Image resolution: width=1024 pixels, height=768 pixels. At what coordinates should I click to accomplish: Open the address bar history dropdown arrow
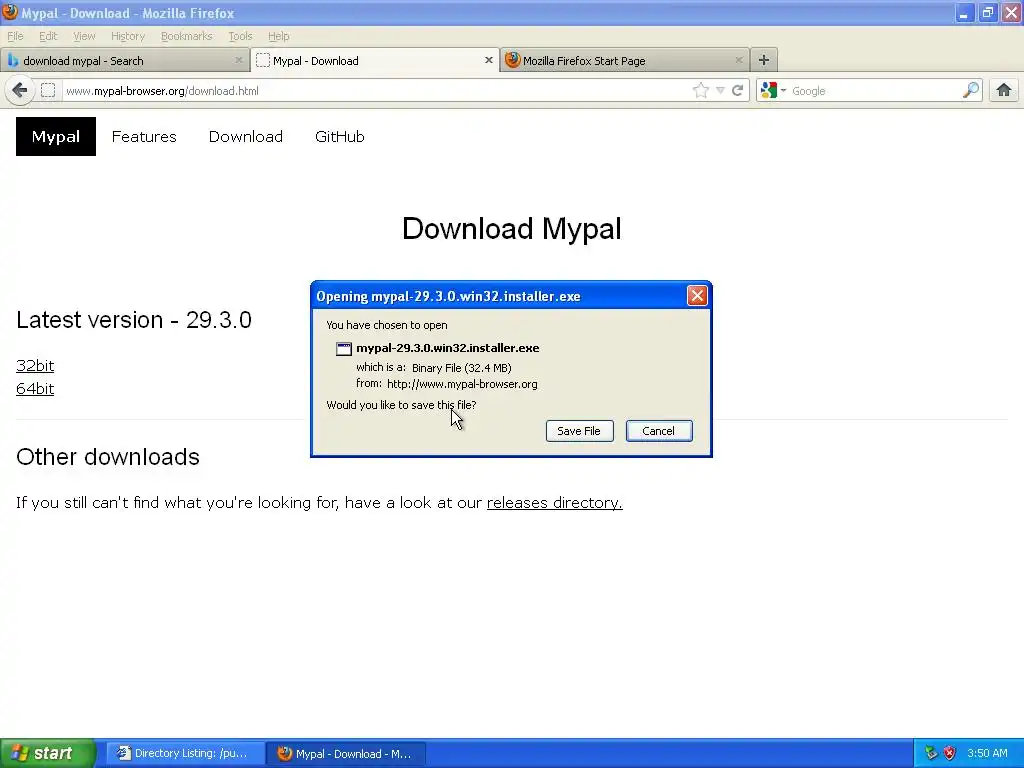[720, 91]
